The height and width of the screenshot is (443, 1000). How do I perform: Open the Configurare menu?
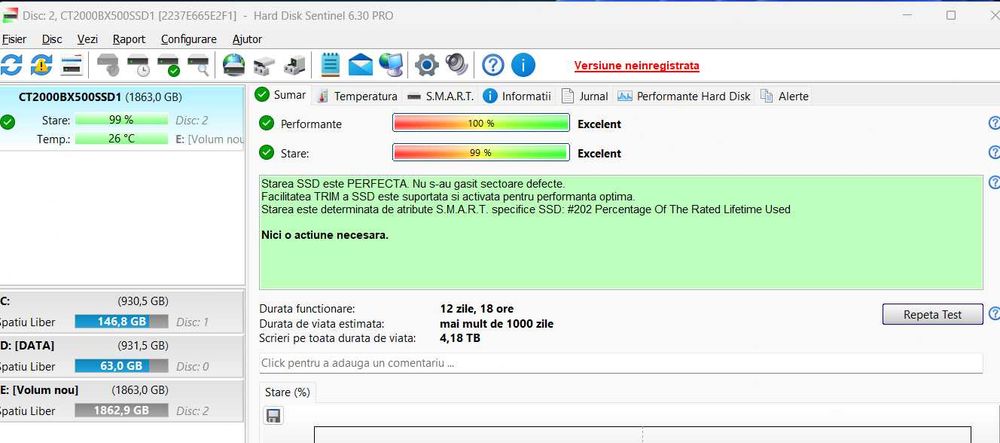tap(189, 39)
